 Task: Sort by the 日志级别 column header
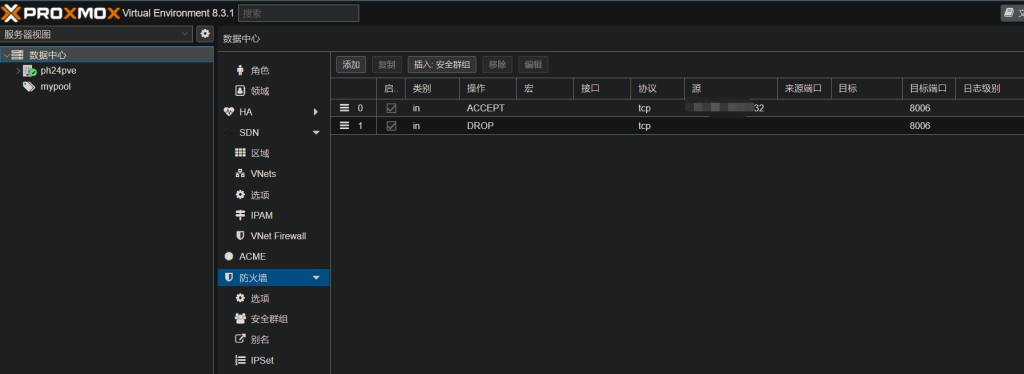[989, 89]
